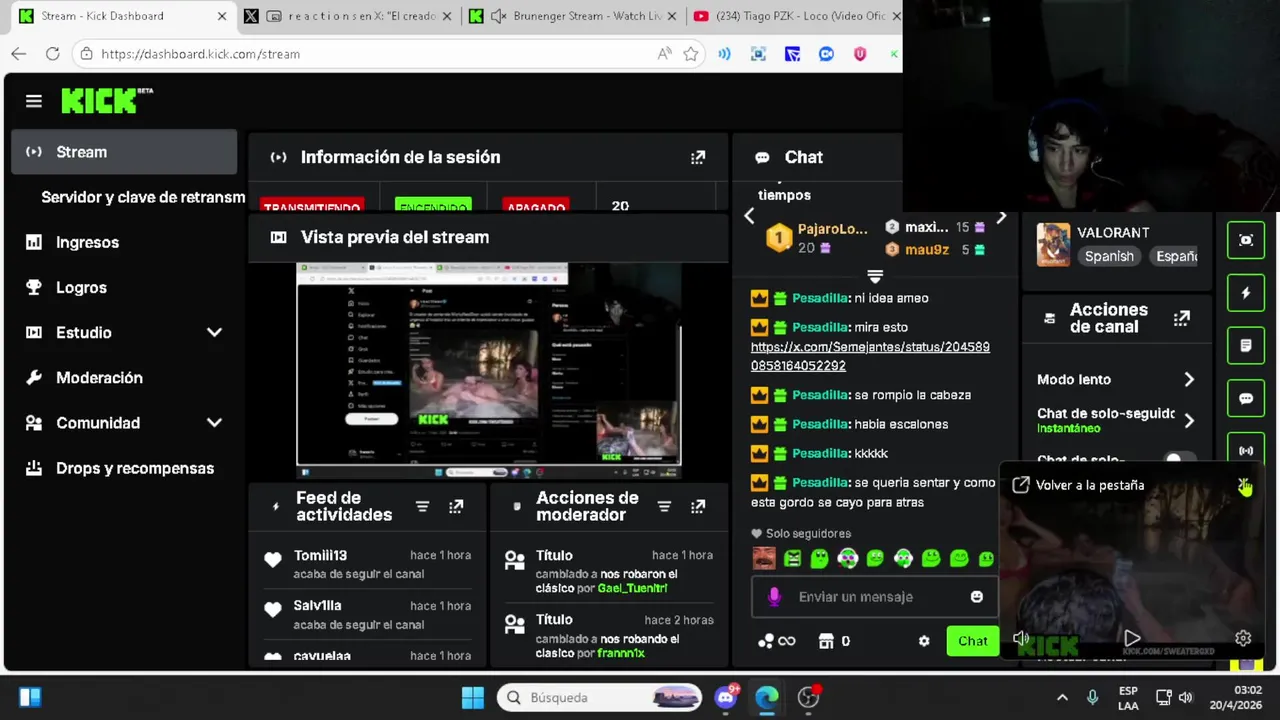Open Ingresos in the sidebar
Image resolution: width=1280 pixels, height=720 pixels.
tap(124, 242)
